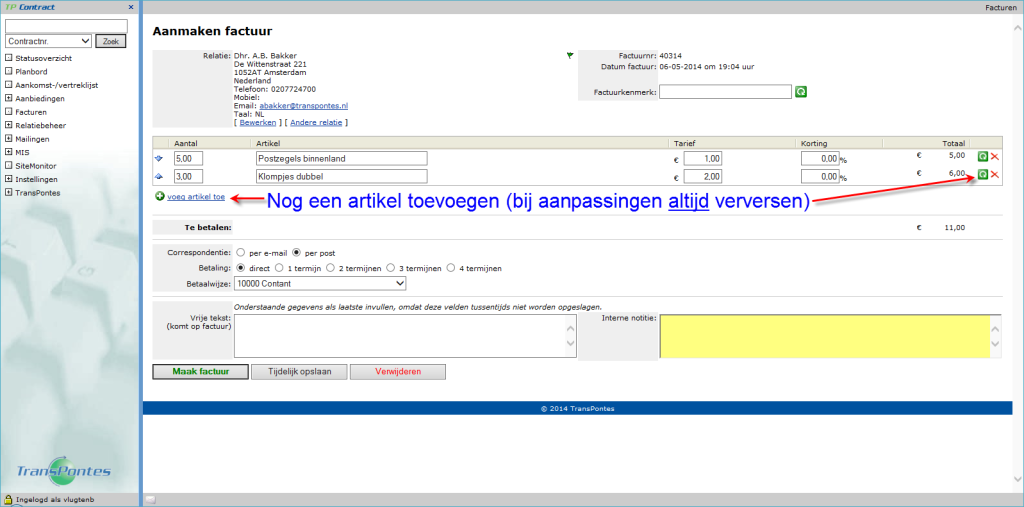1024x507 pixels.
Task: Refresh the Klompjes dubbel line
Action: point(982,175)
